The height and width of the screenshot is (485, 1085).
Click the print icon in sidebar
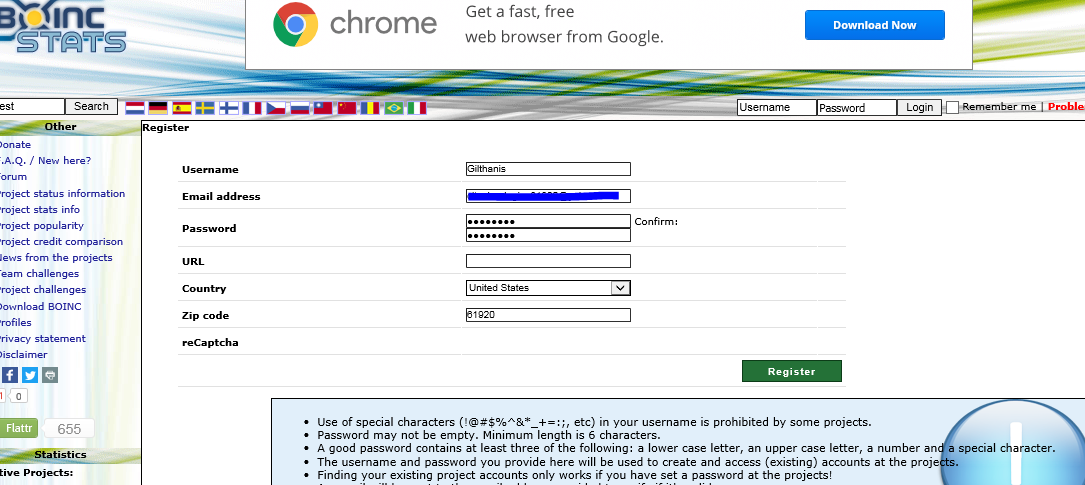[50, 375]
